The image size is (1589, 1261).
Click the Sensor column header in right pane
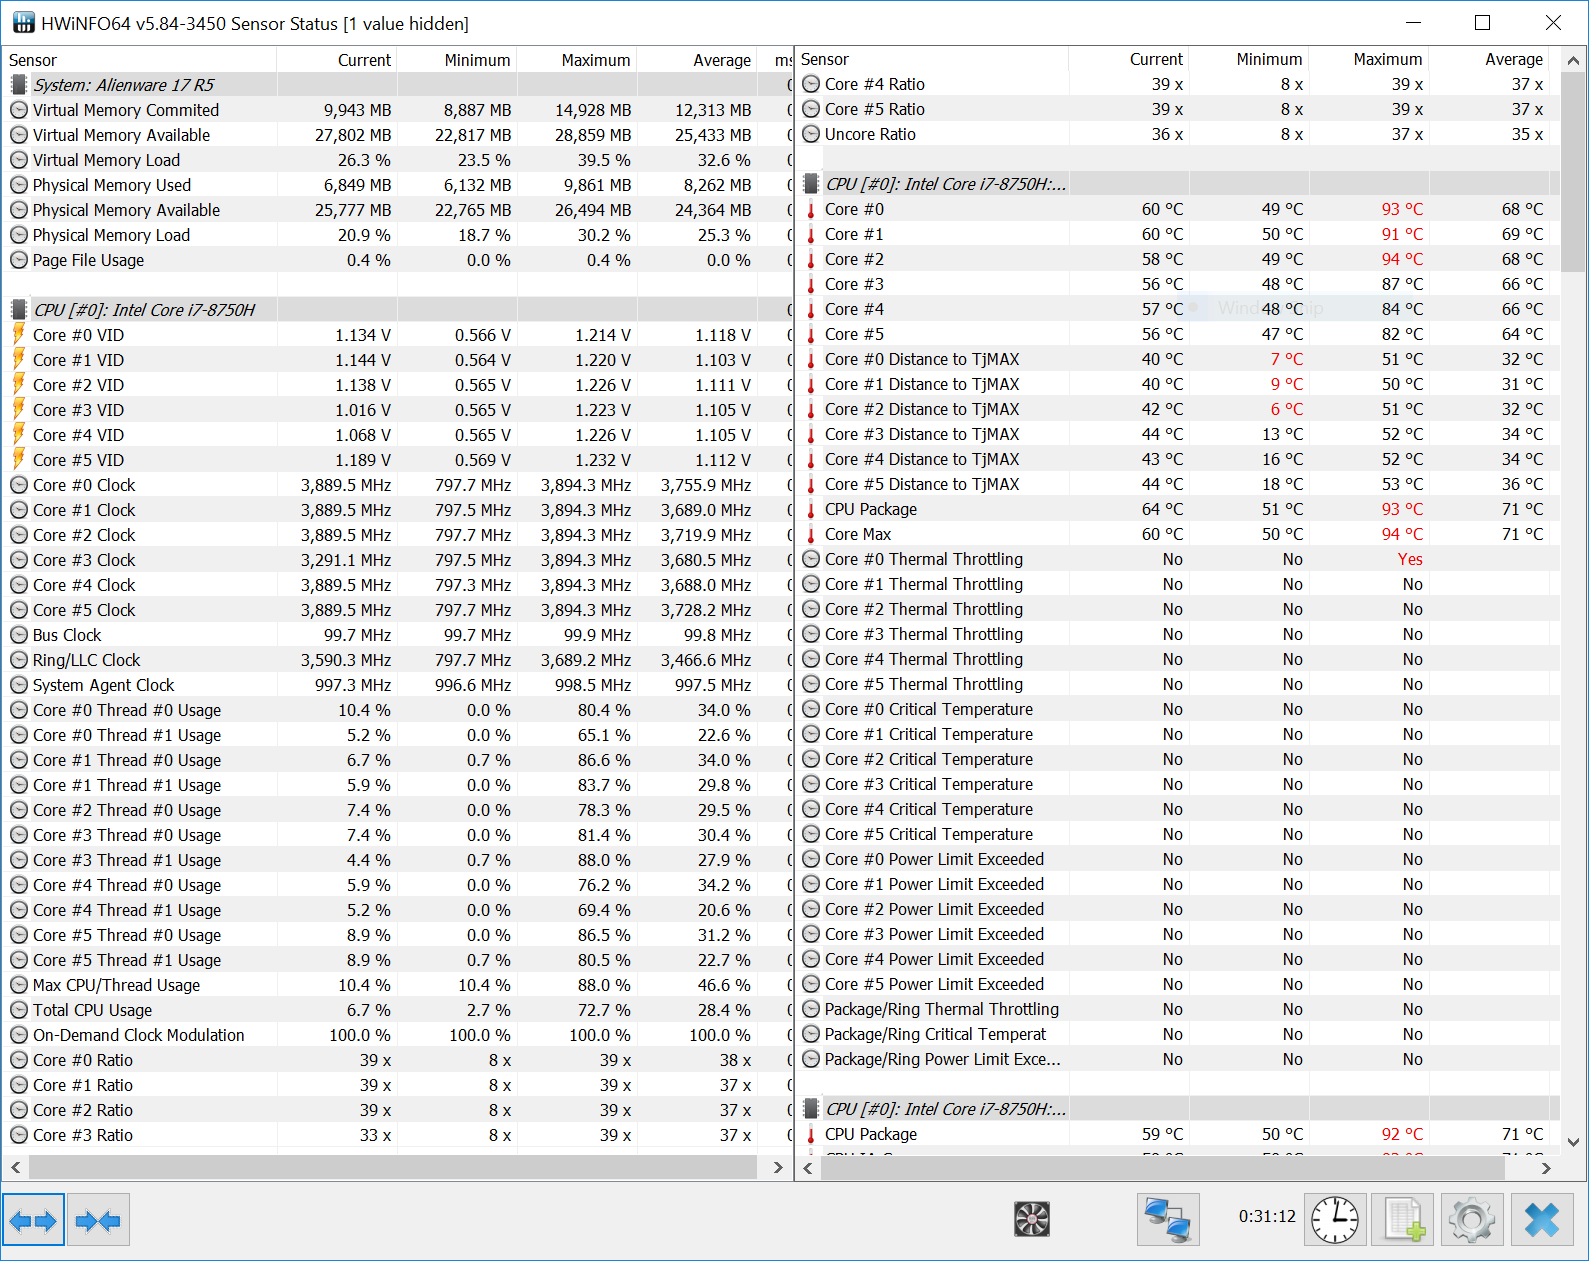[x=932, y=60]
